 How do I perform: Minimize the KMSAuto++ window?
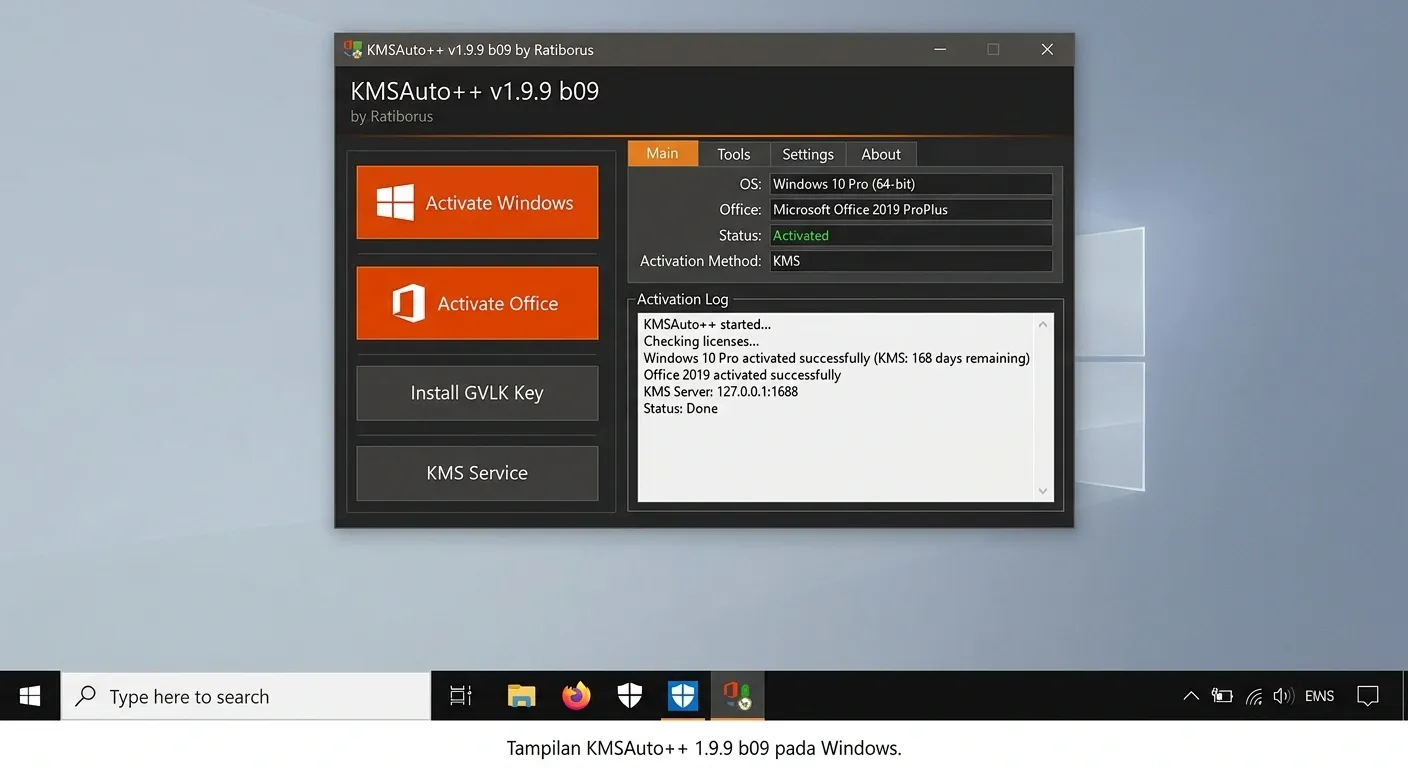pos(940,49)
